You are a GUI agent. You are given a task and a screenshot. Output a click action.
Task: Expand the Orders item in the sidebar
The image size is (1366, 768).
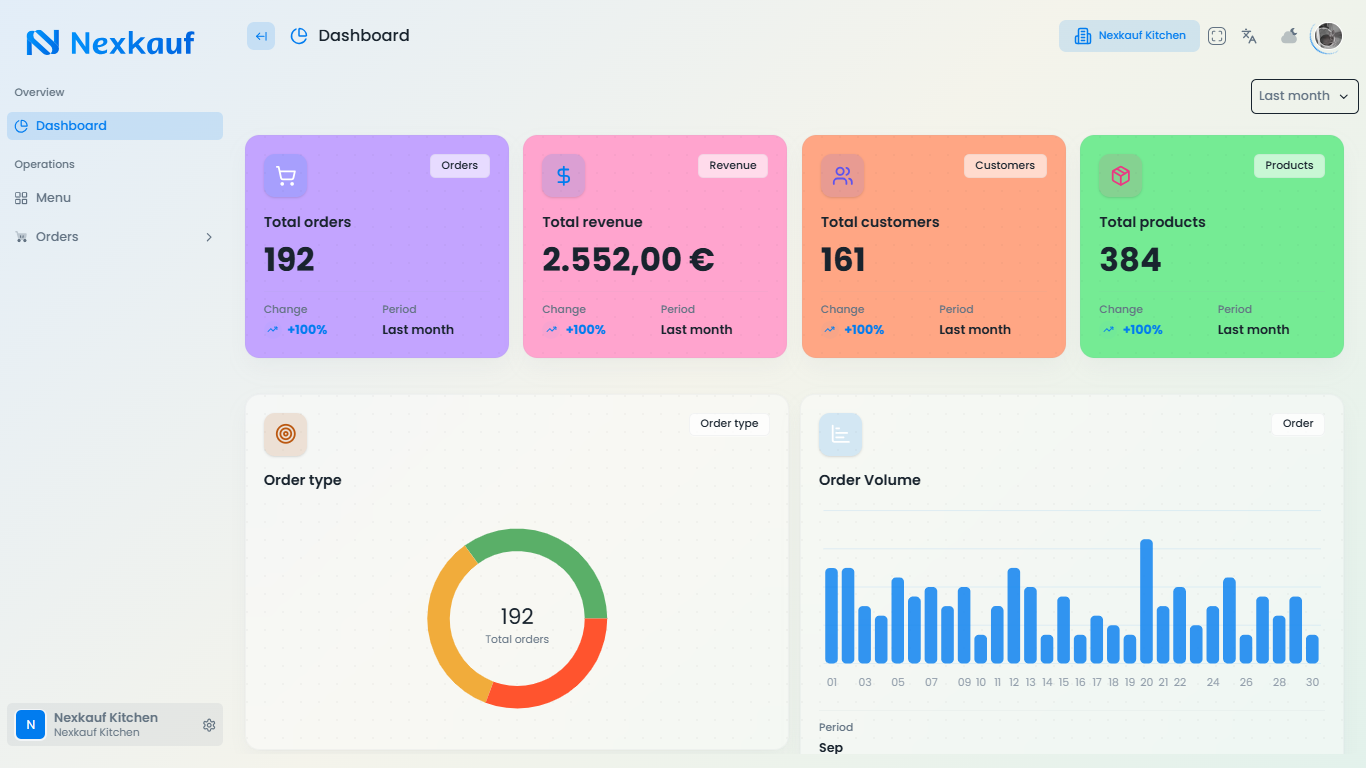pos(209,237)
